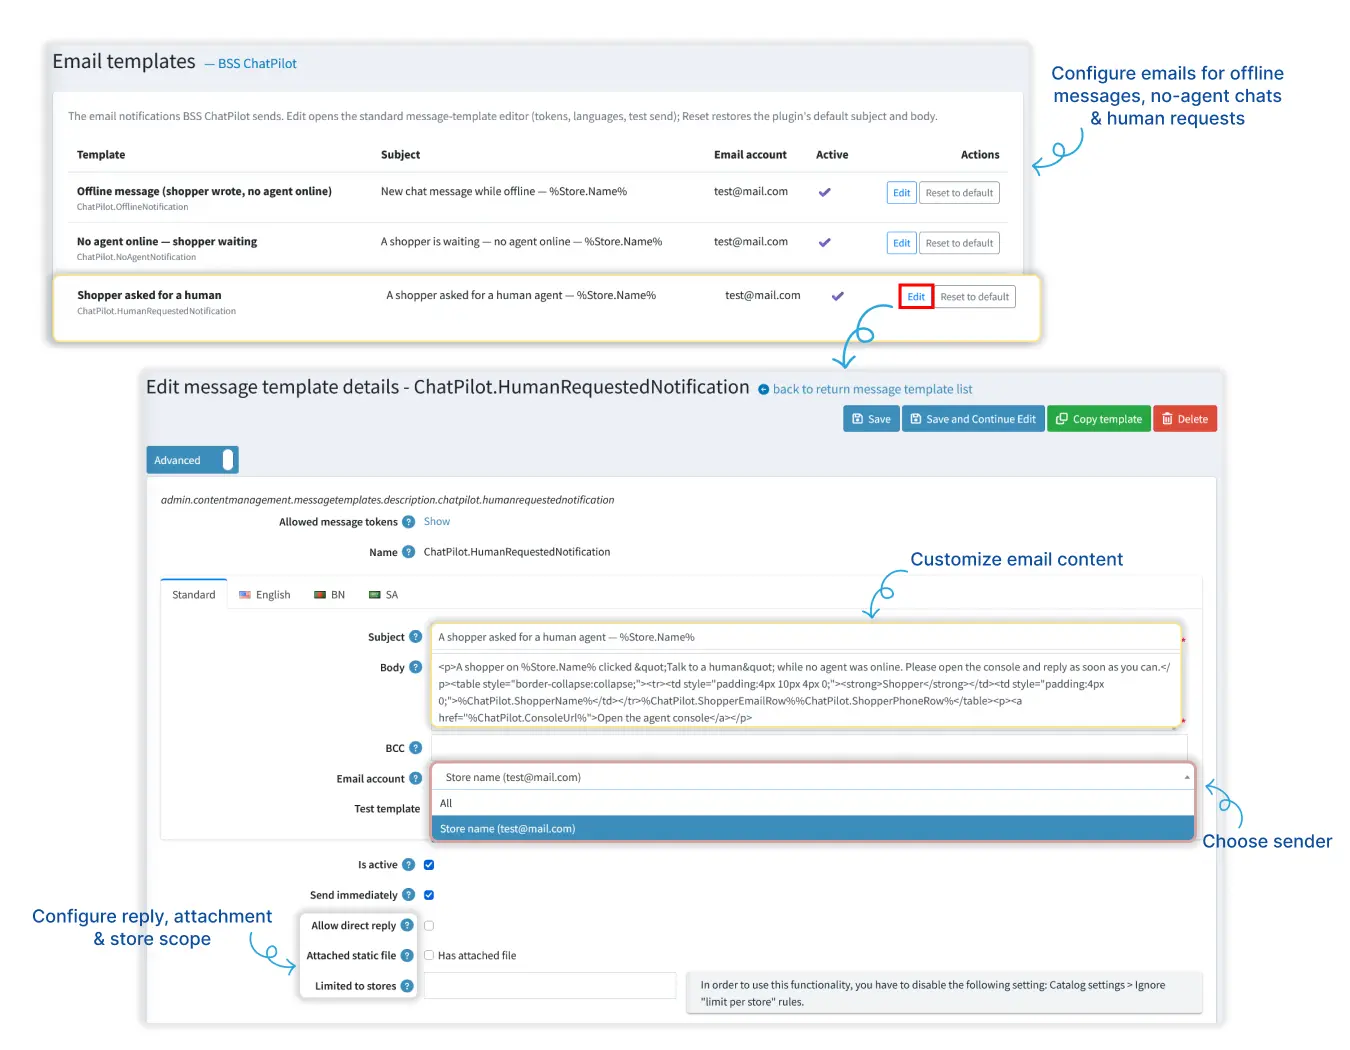This screenshot has height=1050, width=1350.
Task: Tick the Has attached file checkbox
Action: [x=429, y=956]
